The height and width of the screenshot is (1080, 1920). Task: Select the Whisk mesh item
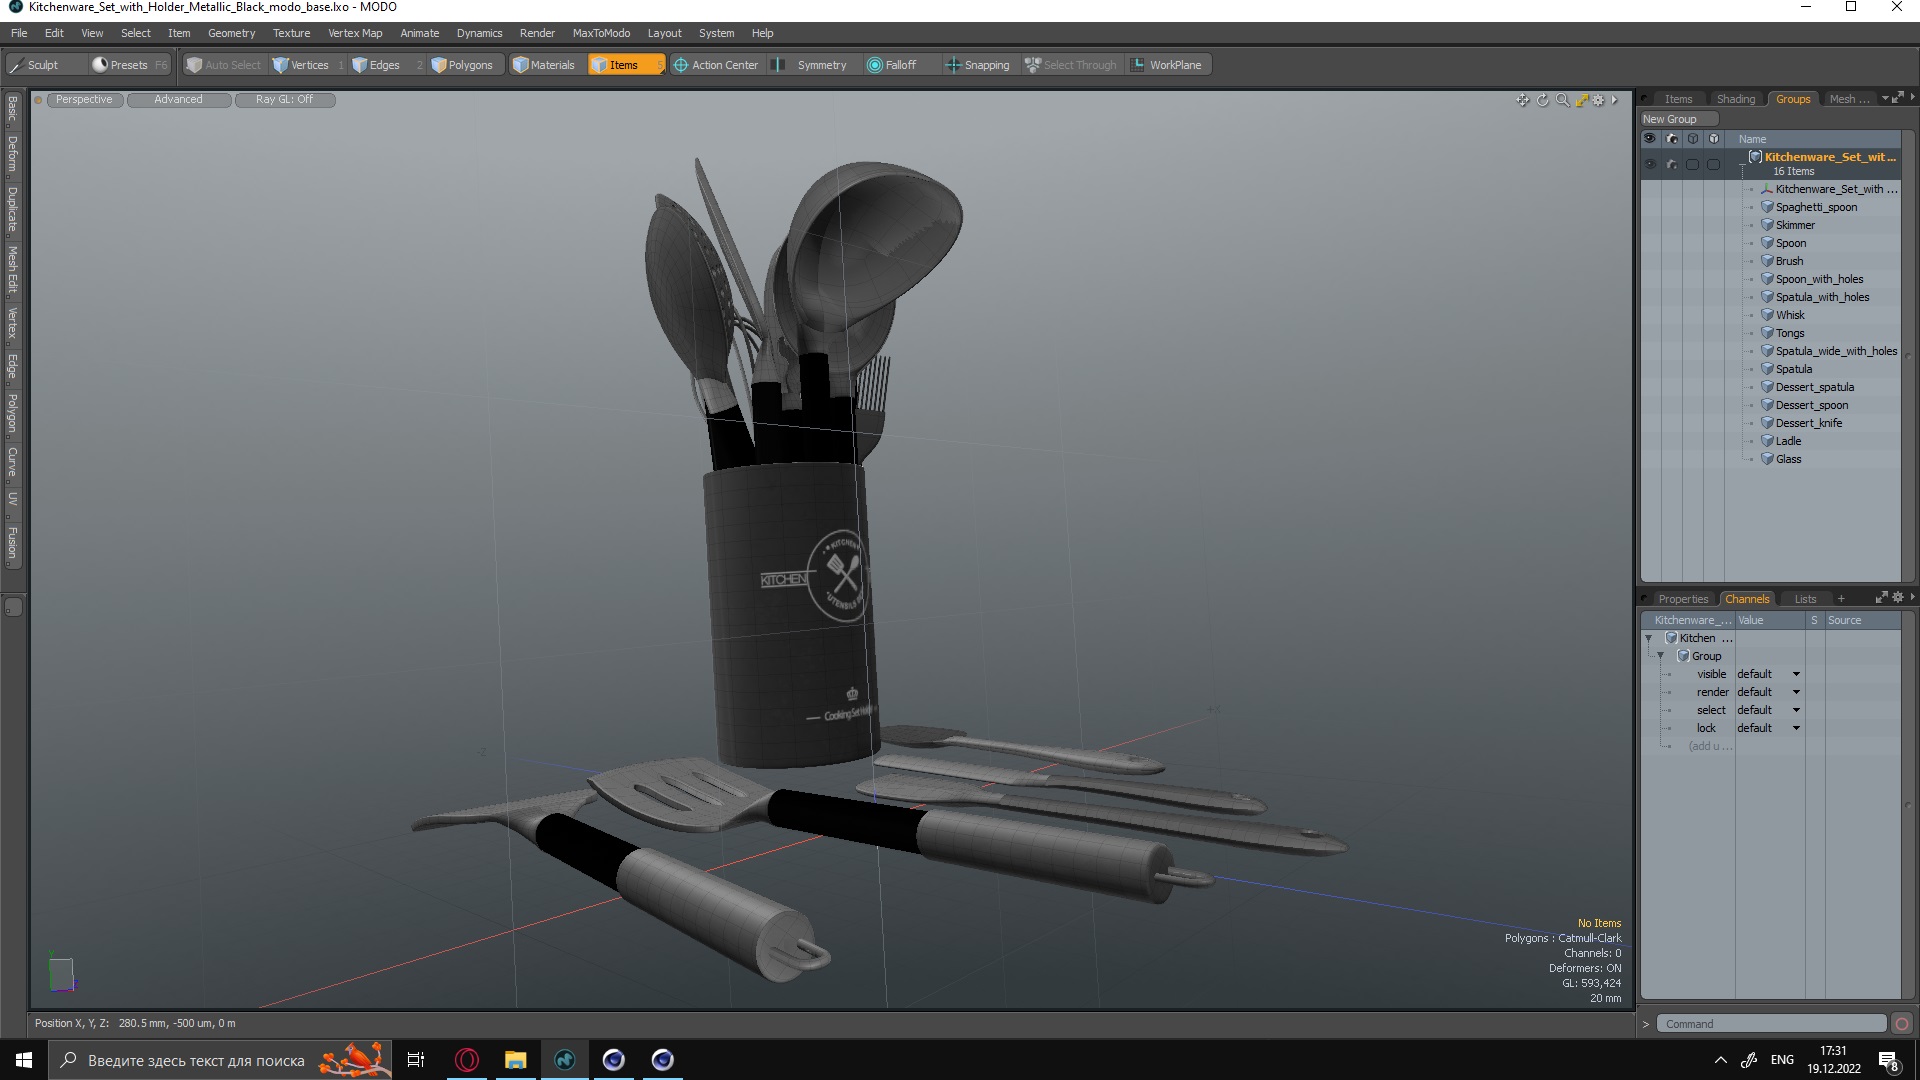point(1789,315)
